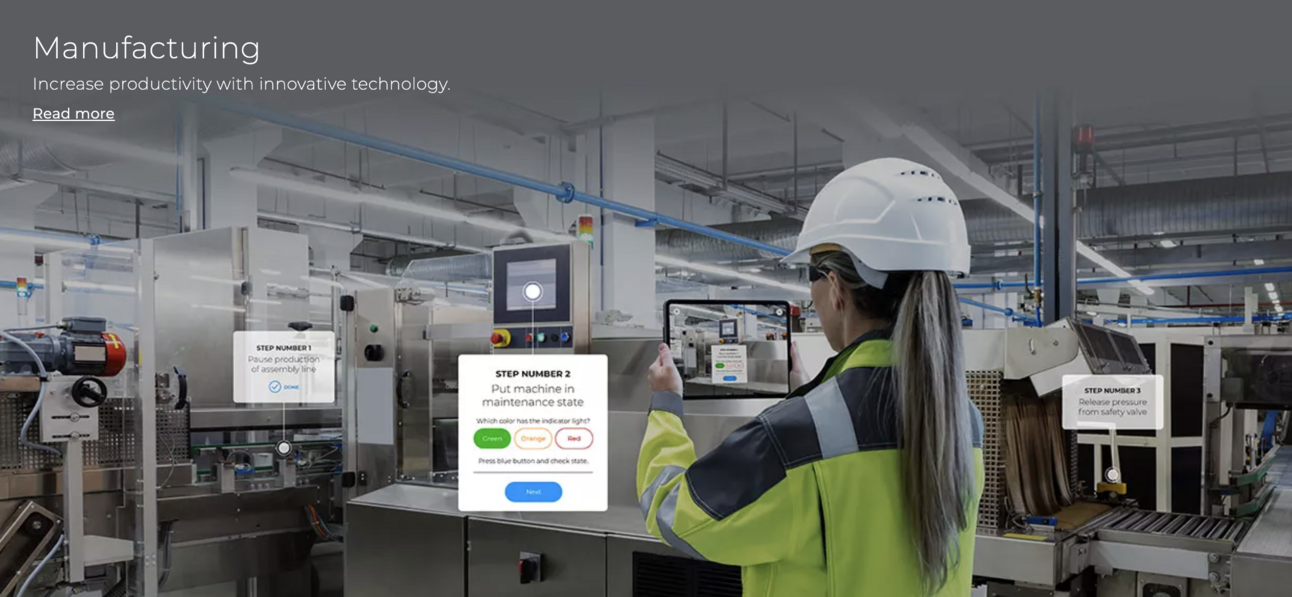Click the Done checkmark icon in Step 1

pyautogui.click(x=275, y=387)
